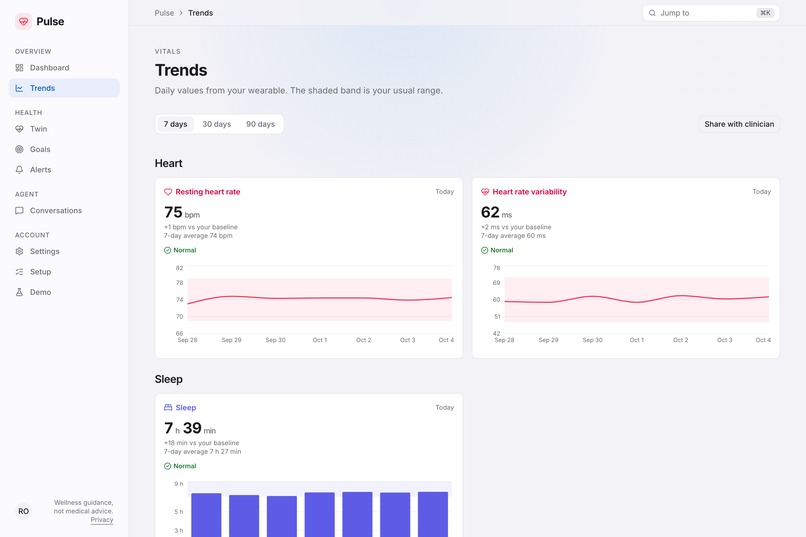
Task: Click Today label on Sleep card
Action: (x=445, y=408)
